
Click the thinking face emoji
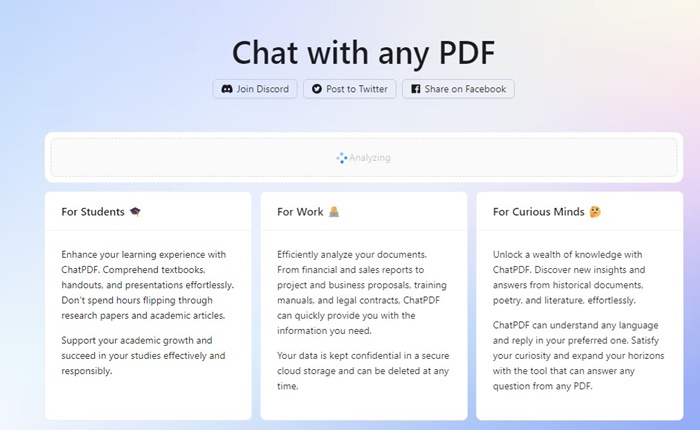tap(595, 212)
